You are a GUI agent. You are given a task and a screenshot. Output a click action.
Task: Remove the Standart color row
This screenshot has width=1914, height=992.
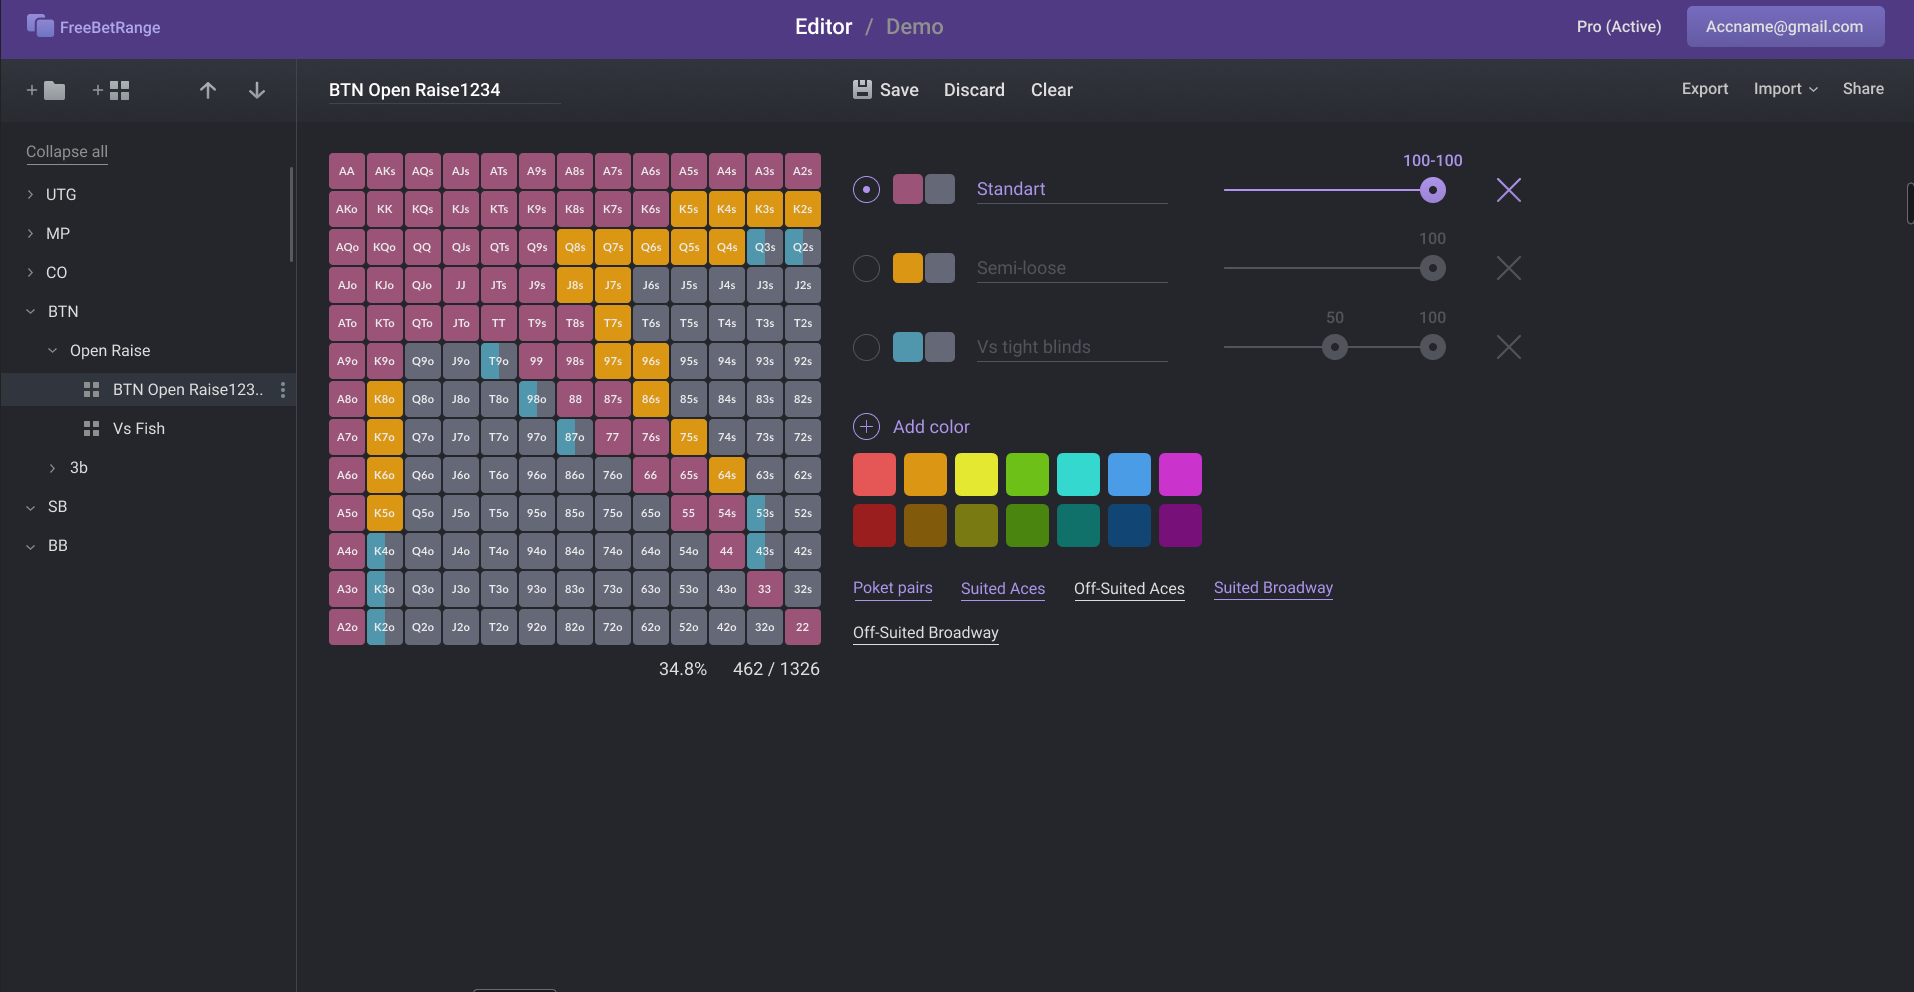click(1509, 190)
